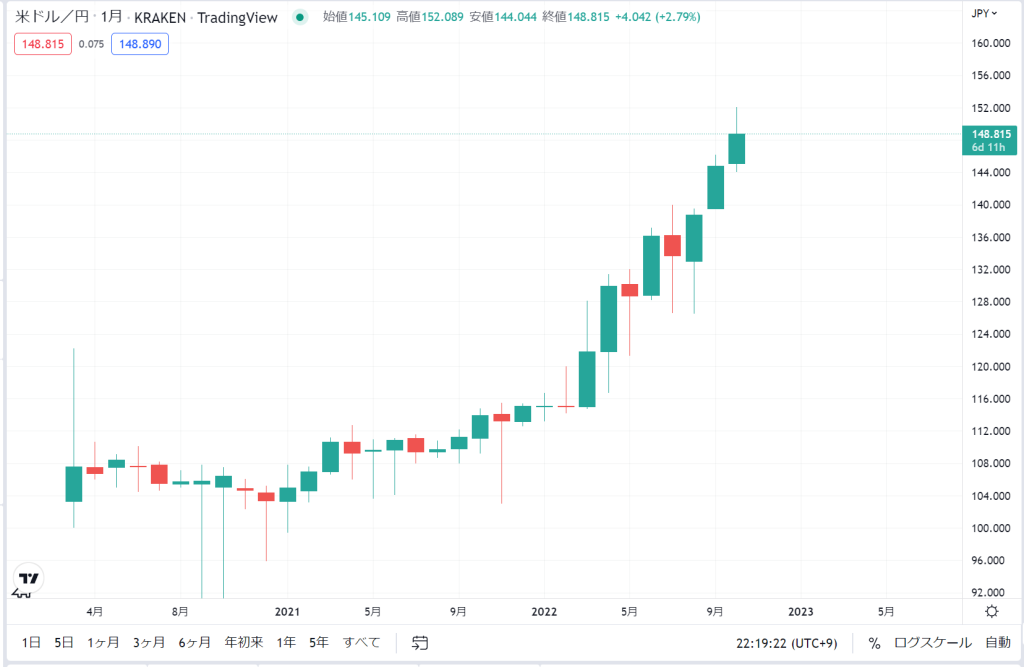The image size is (1024, 667).
Task: Toggle 自動 auto scale
Action: point(997,642)
